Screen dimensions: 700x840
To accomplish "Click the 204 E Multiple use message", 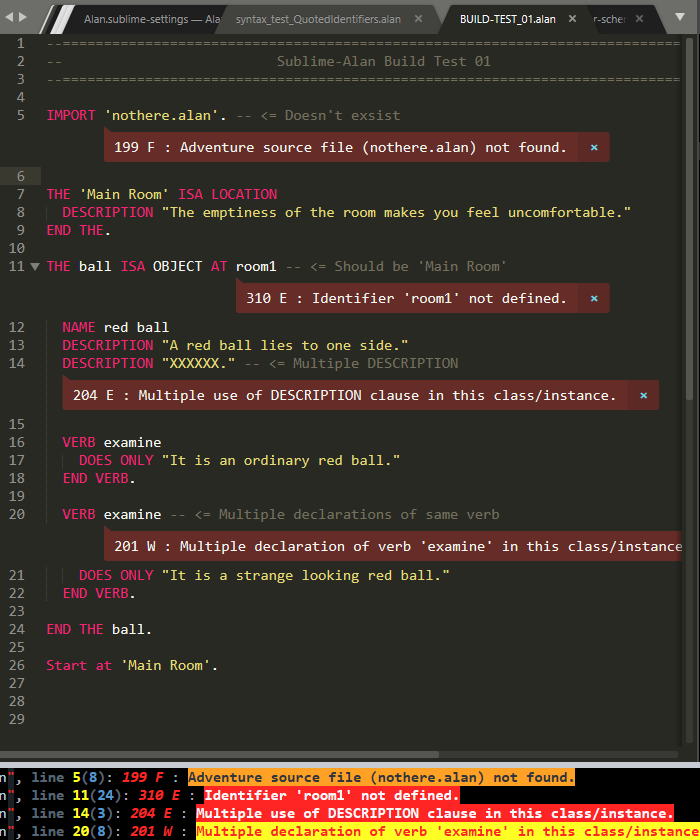I will [x=344, y=395].
